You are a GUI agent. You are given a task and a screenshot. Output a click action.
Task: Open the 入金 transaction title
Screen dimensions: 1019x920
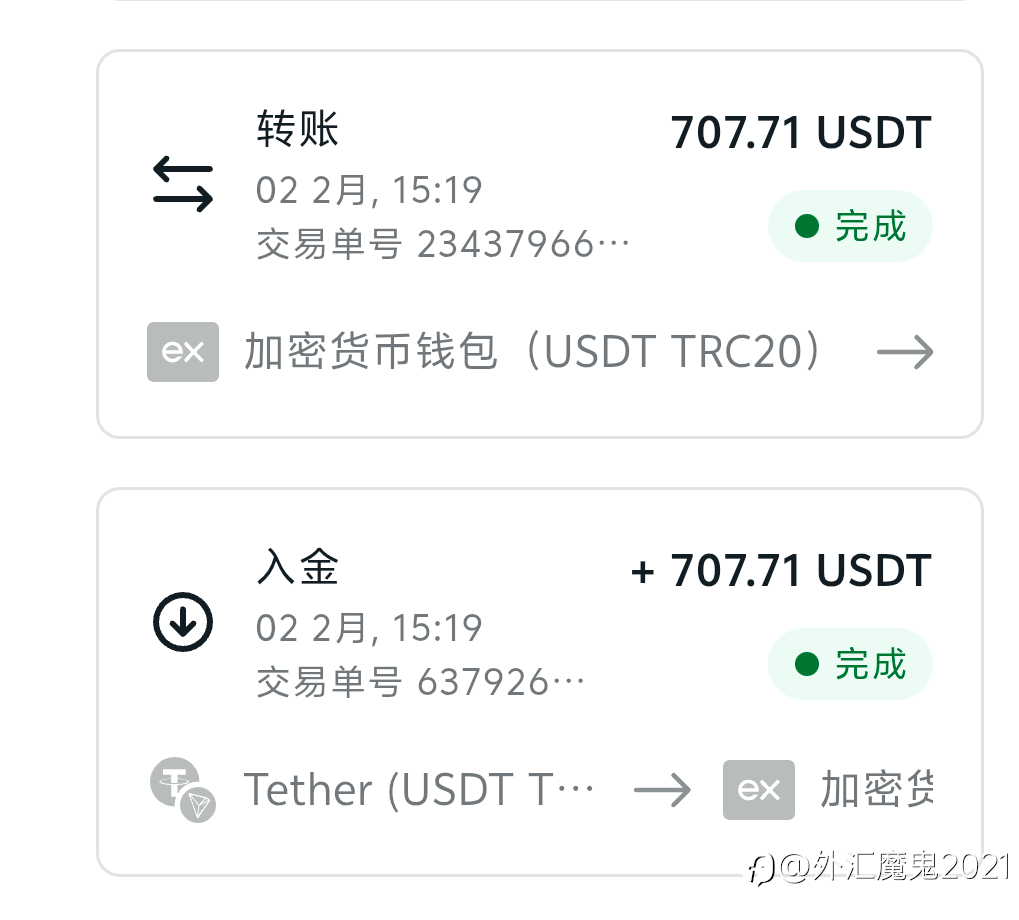[x=298, y=568]
